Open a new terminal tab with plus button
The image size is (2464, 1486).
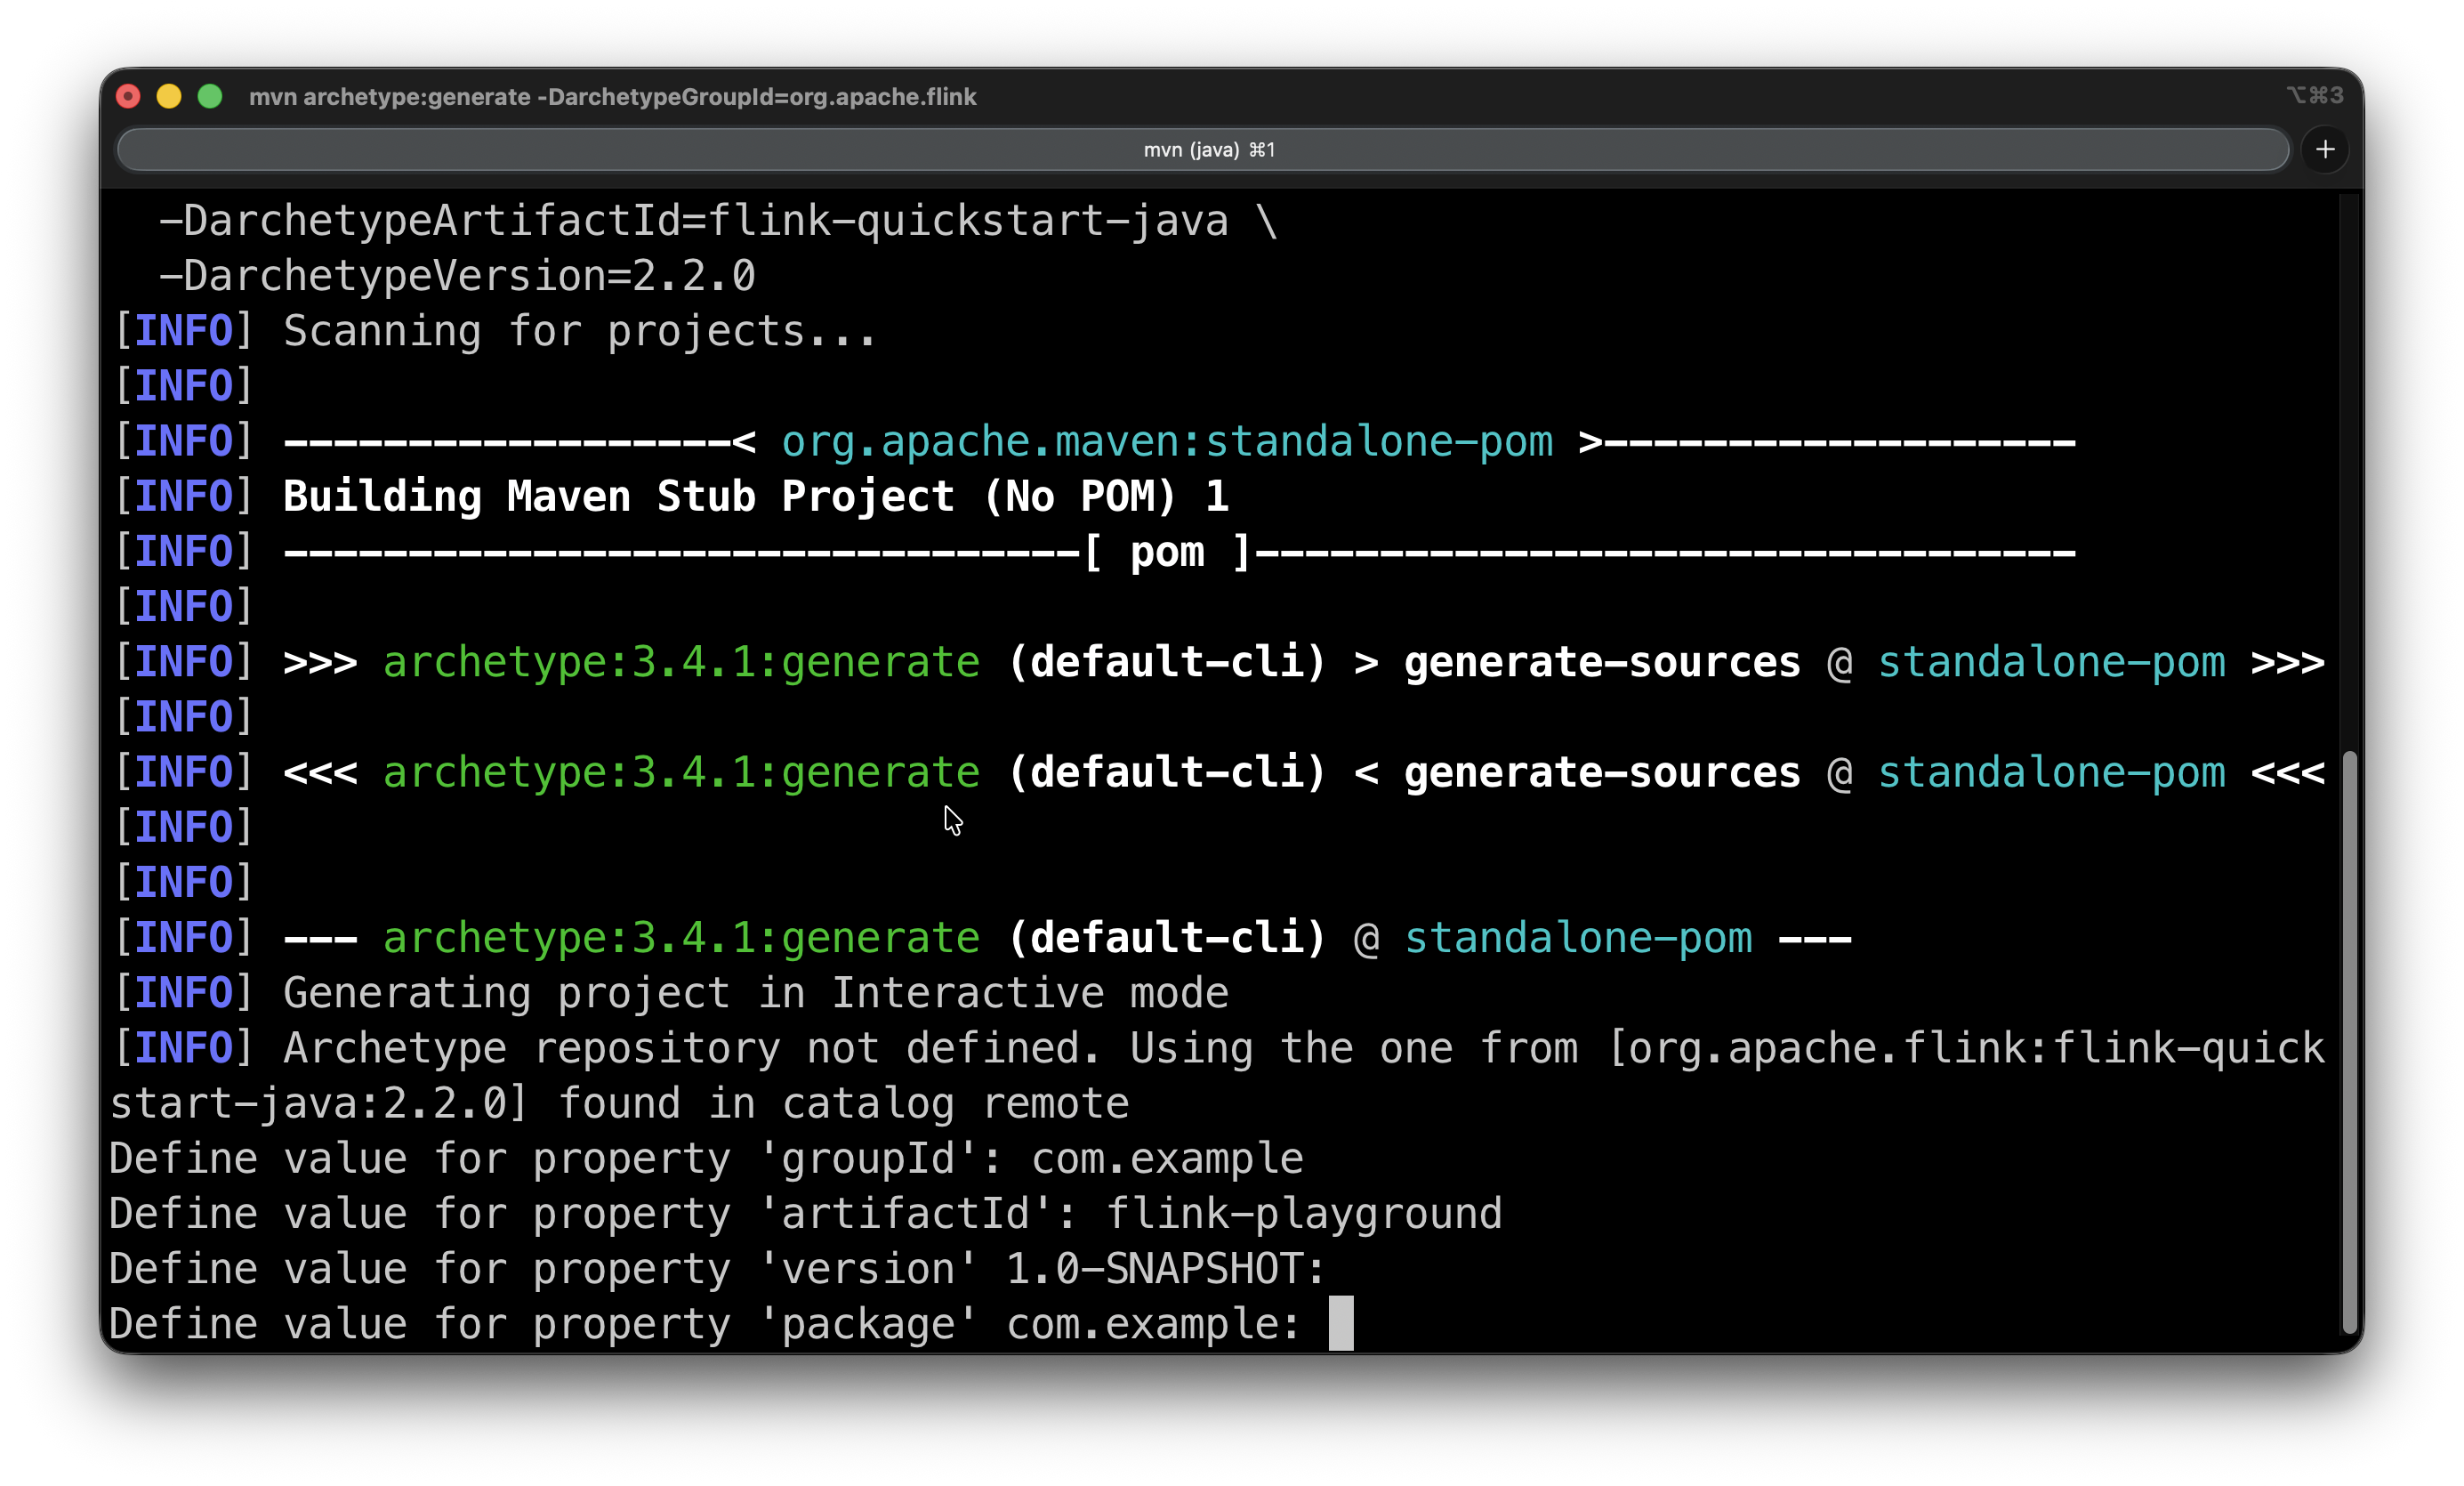[2325, 149]
